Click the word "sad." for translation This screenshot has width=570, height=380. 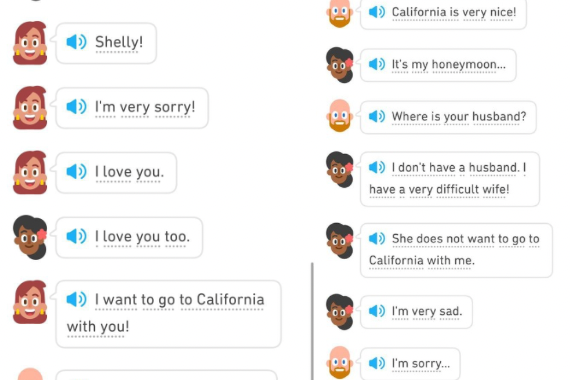pos(451,312)
